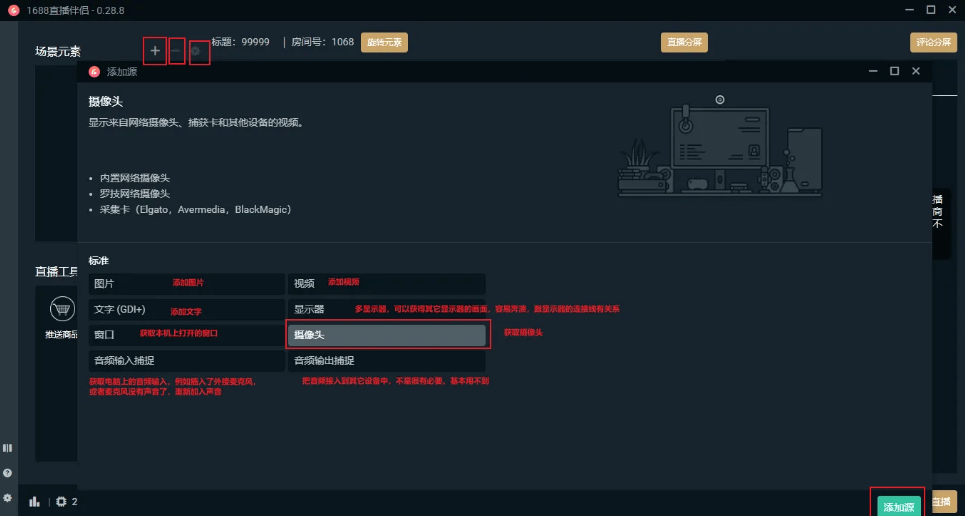
Task: Click the bar chart statistics icon in status bar
Action: (x=35, y=501)
